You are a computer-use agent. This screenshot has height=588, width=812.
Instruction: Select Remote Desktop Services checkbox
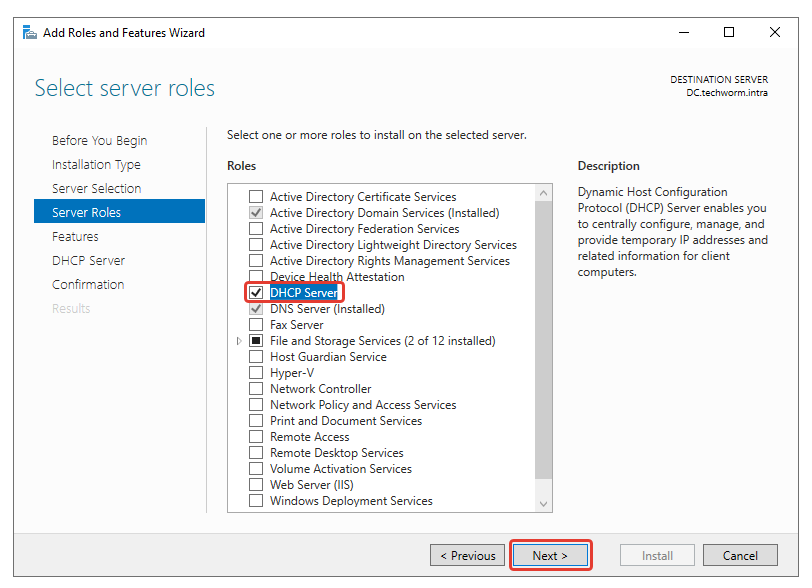point(257,453)
